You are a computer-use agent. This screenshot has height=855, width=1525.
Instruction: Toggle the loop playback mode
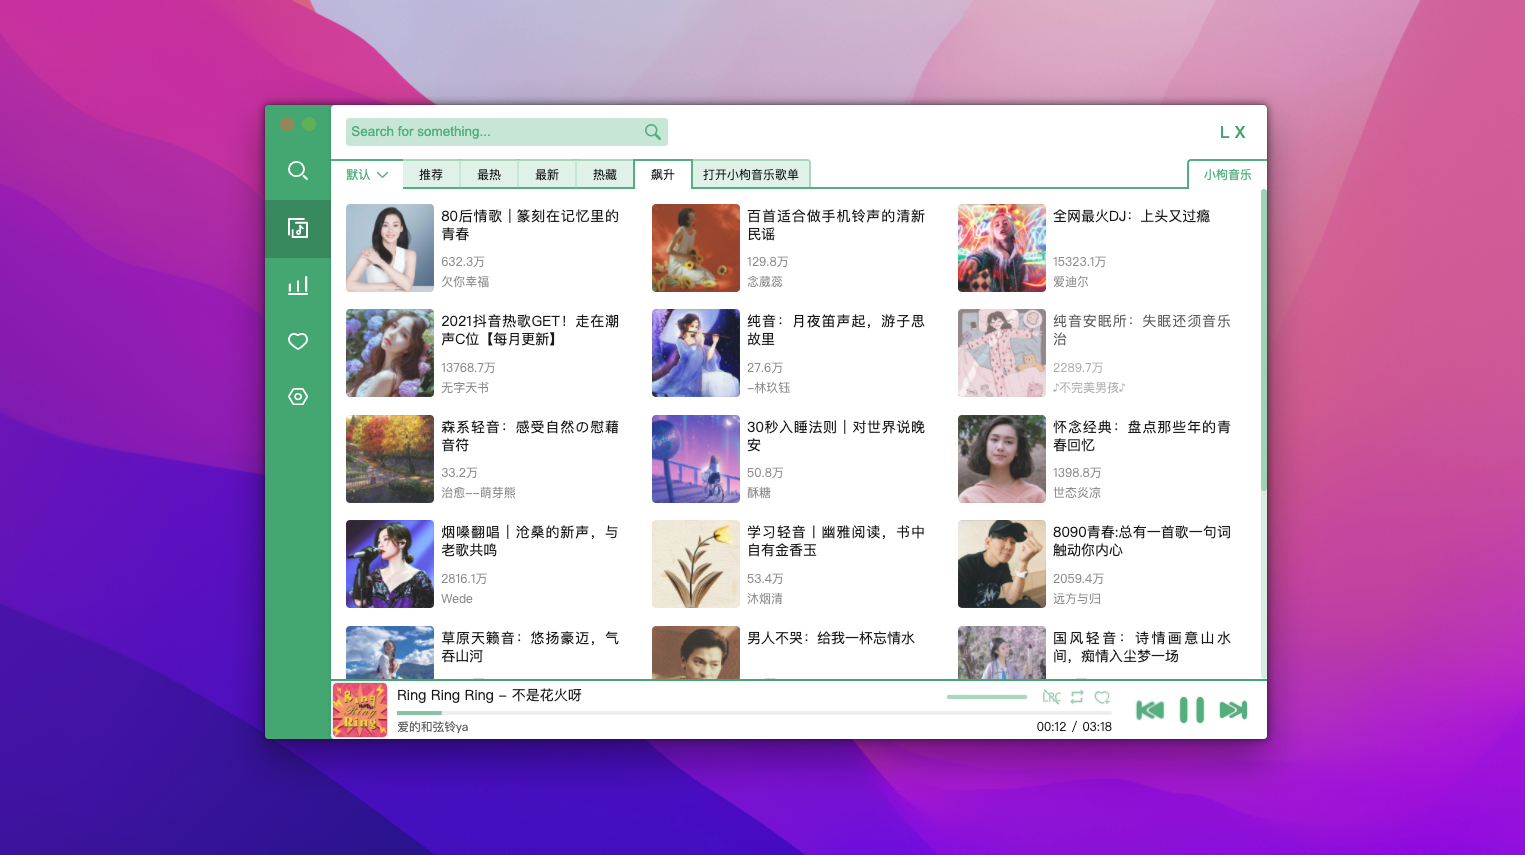[x=1077, y=697]
